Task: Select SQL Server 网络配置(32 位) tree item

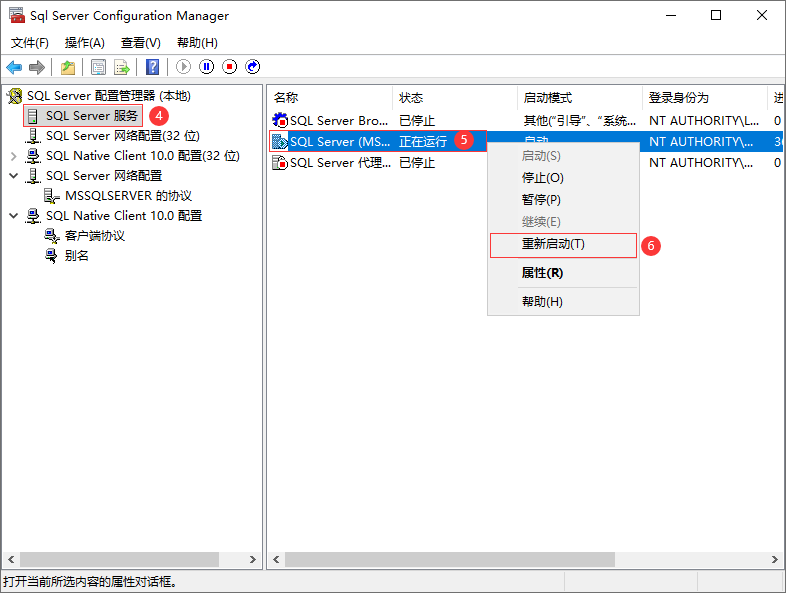Action: (x=123, y=136)
